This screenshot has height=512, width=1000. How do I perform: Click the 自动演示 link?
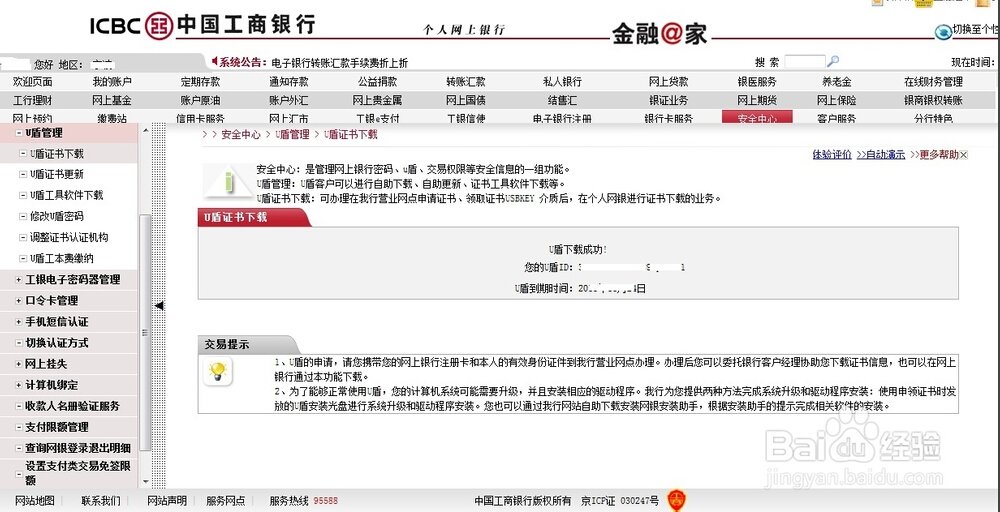click(881, 155)
